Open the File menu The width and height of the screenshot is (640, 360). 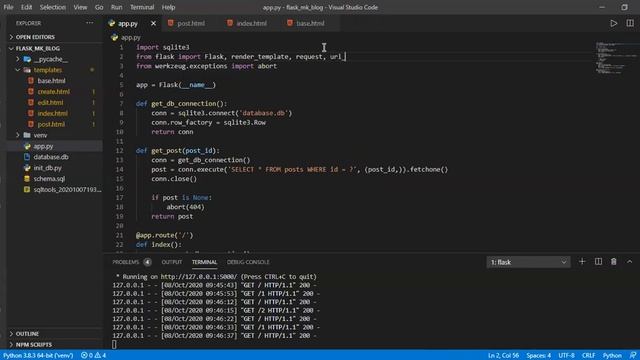8,7
